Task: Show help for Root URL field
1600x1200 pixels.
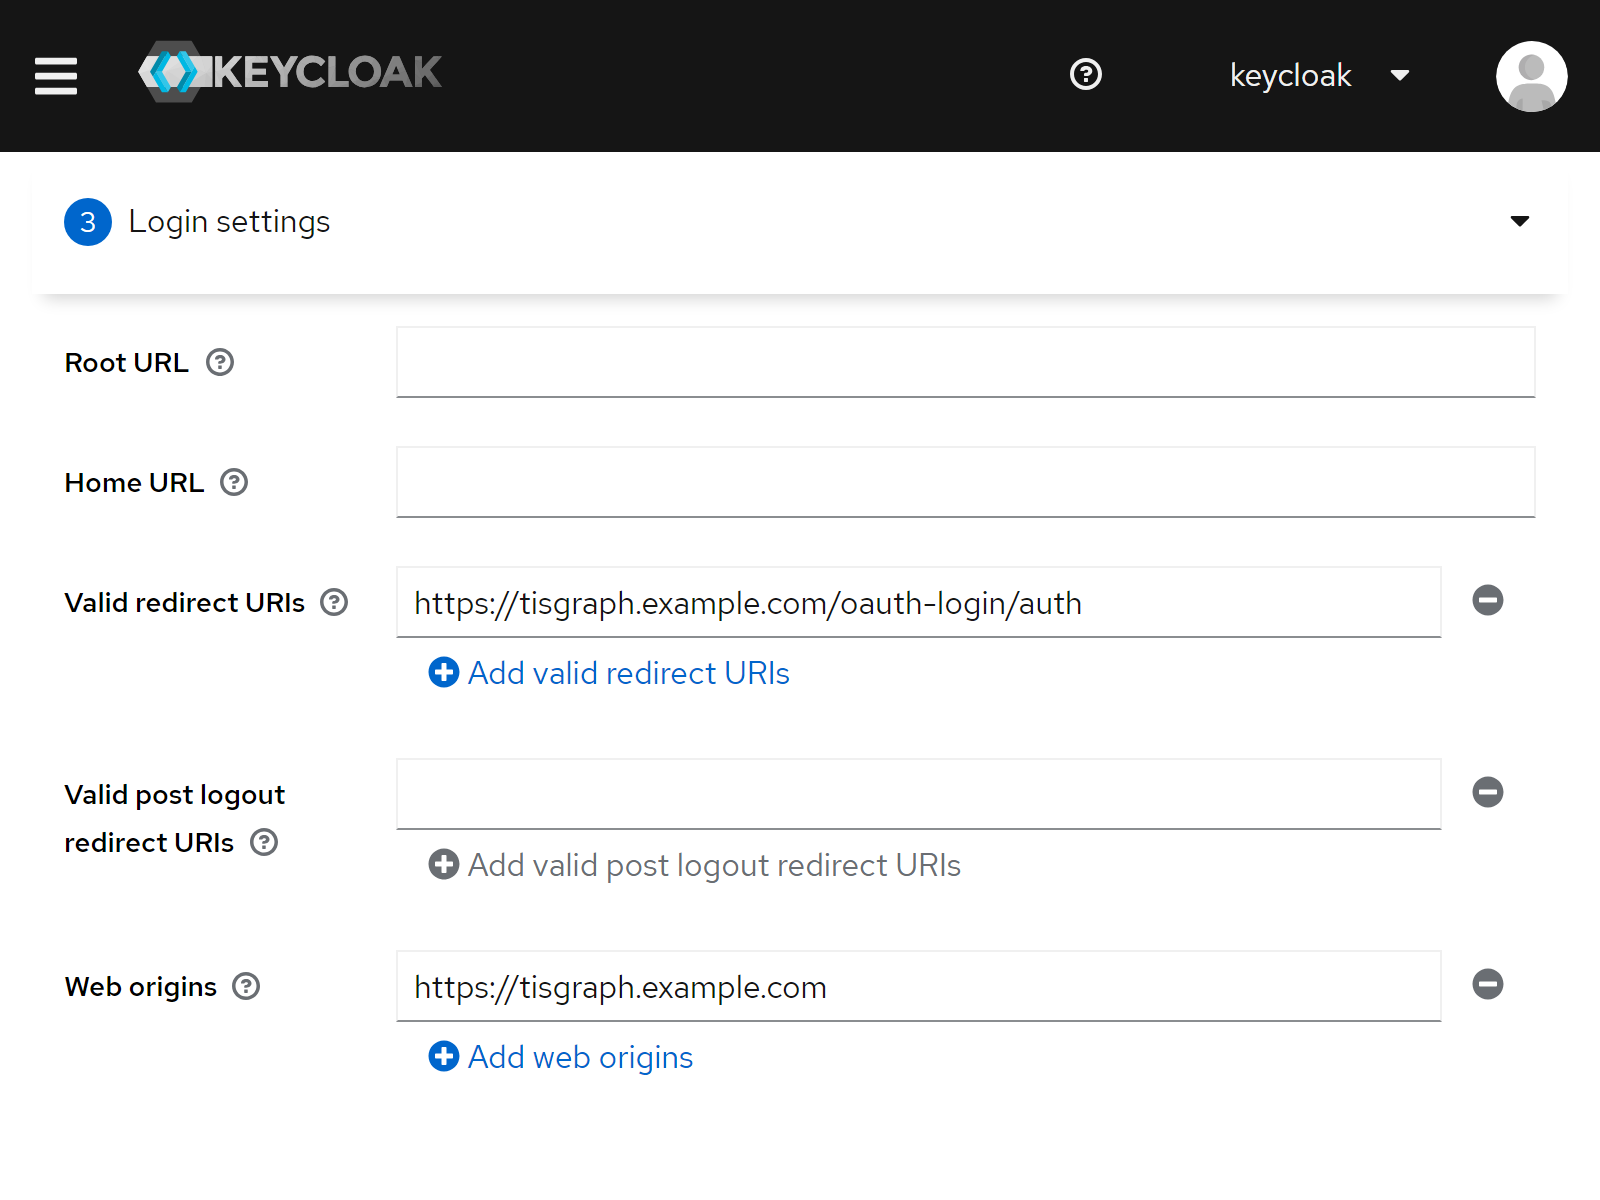Action: pyautogui.click(x=221, y=363)
